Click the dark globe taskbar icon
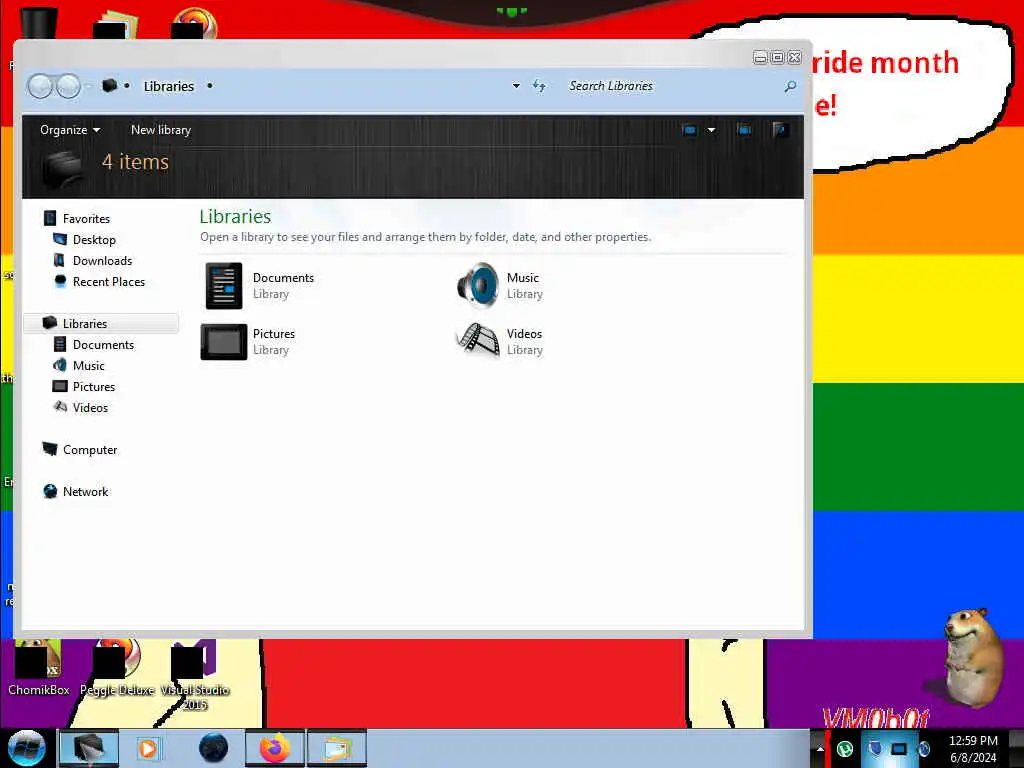 point(214,748)
